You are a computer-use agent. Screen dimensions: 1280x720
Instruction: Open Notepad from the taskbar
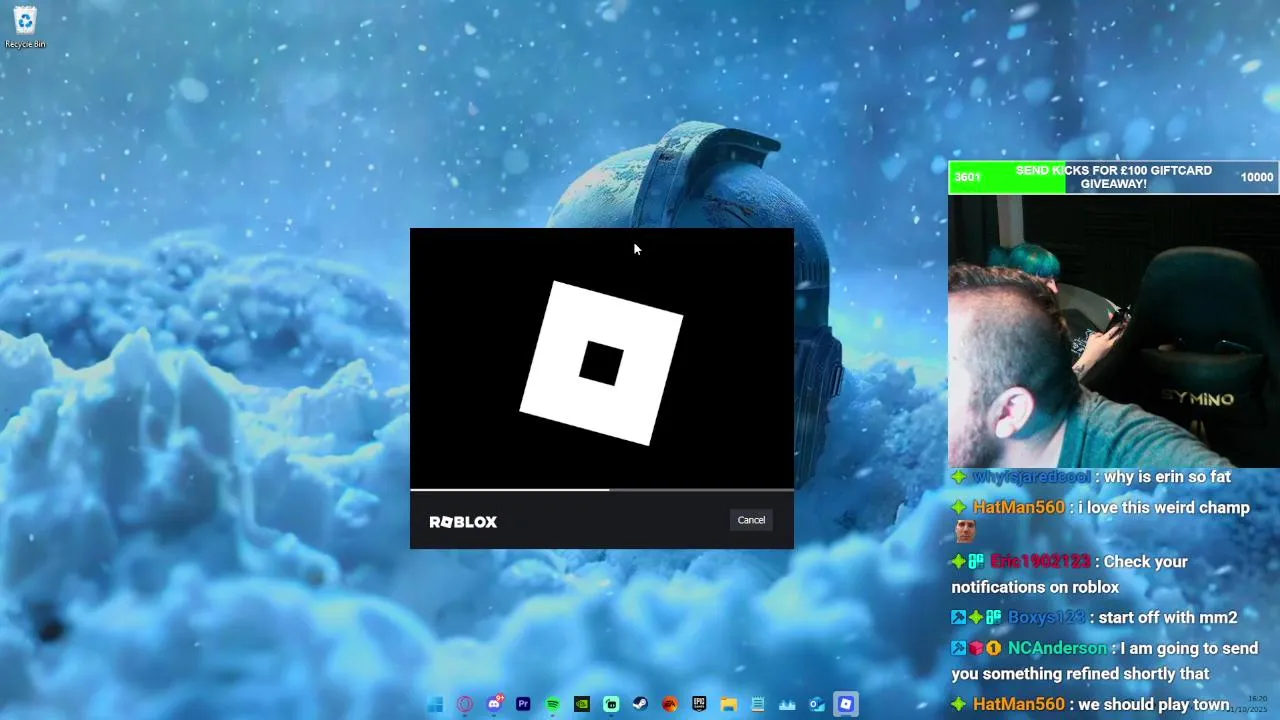pyautogui.click(x=758, y=704)
